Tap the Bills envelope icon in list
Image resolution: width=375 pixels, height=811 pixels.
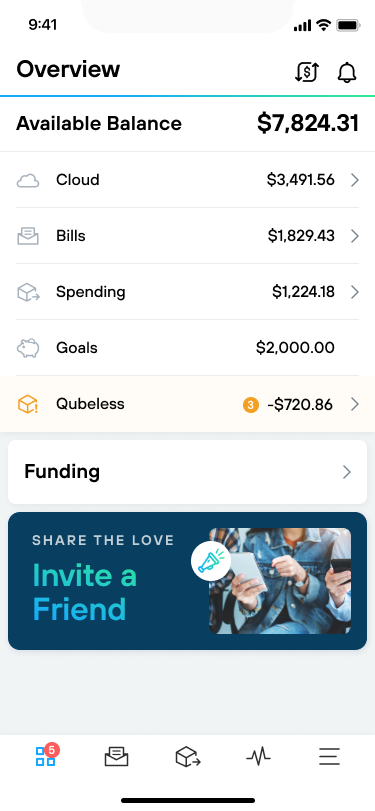(x=28, y=236)
